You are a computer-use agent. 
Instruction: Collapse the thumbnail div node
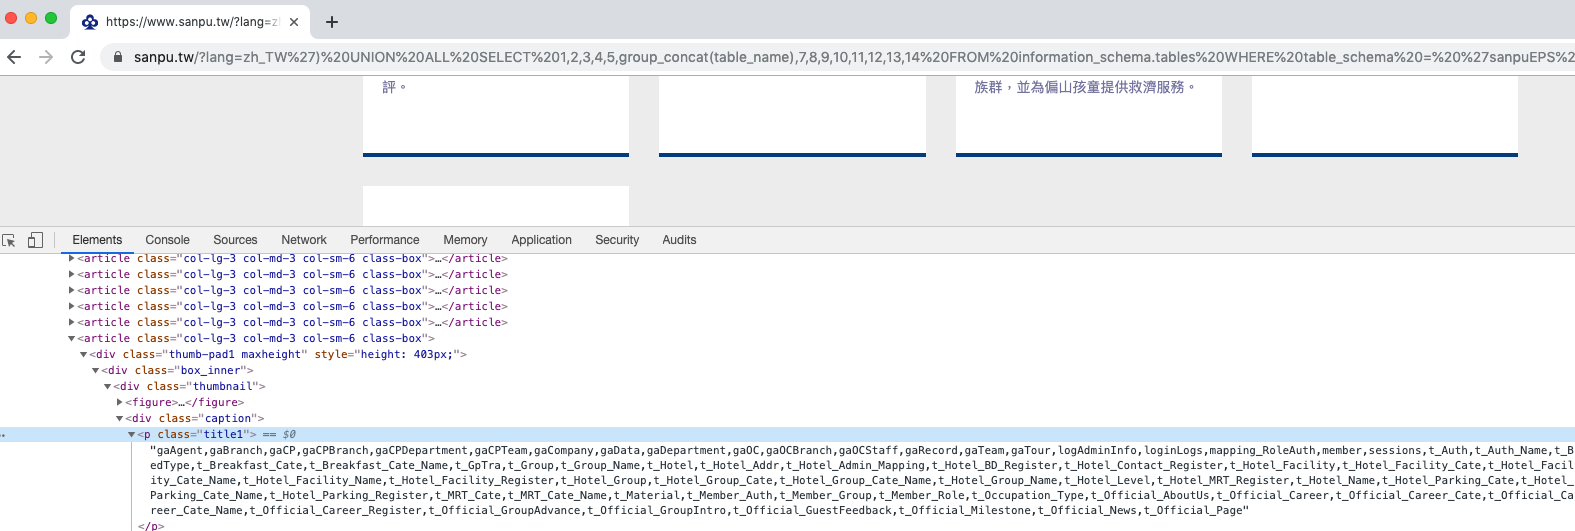tap(107, 386)
